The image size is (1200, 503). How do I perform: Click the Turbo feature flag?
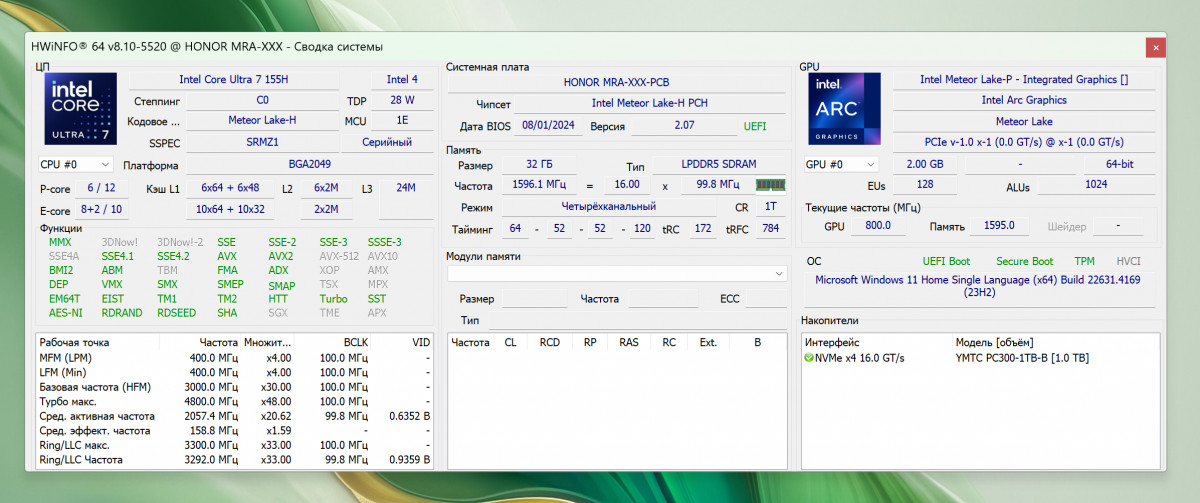point(333,298)
